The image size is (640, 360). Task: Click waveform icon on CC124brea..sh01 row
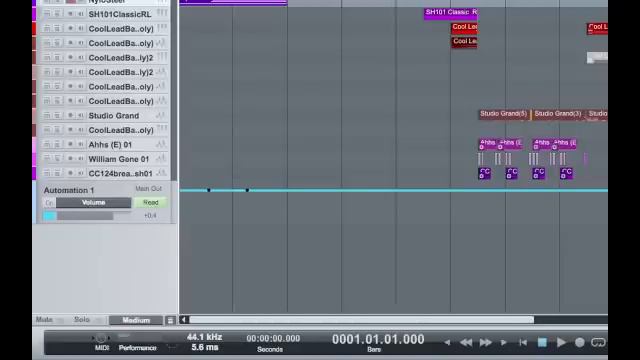click(161, 173)
